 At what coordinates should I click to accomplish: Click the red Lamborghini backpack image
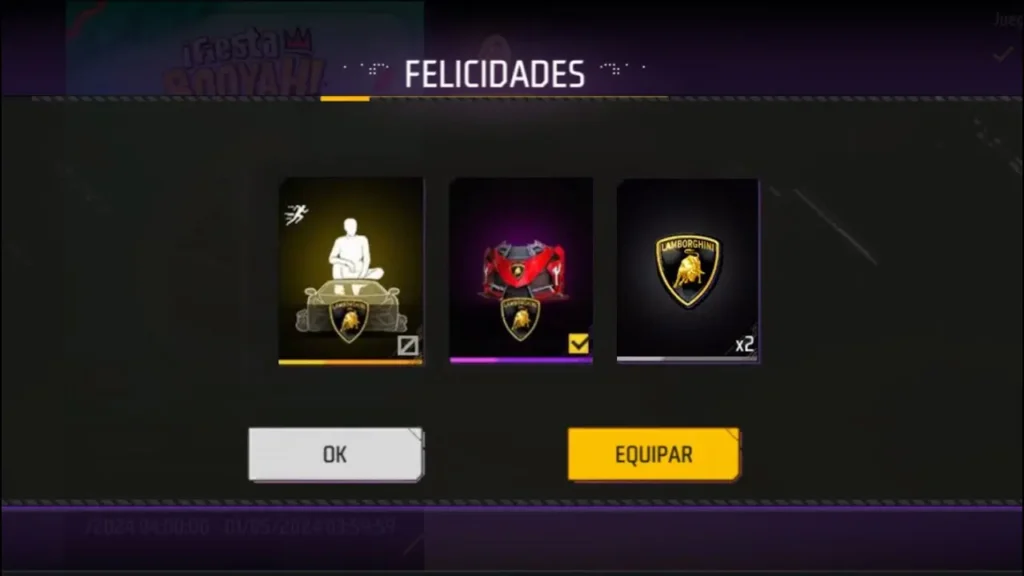[x=520, y=269]
